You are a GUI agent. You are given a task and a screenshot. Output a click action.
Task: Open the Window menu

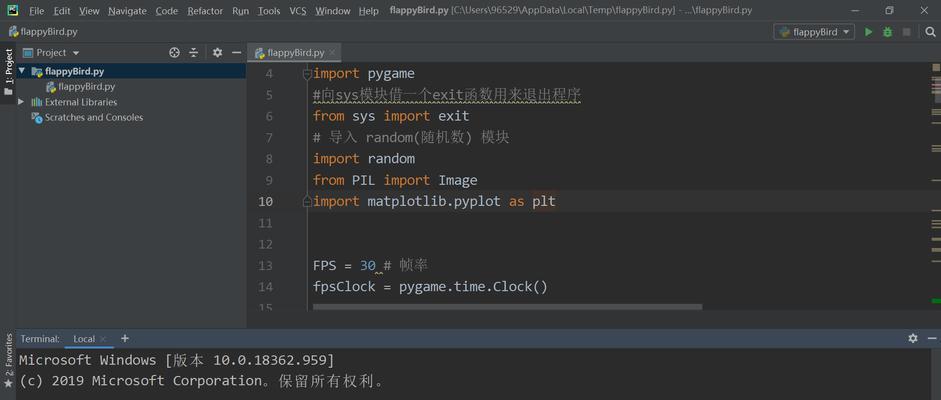pyautogui.click(x=333, y=11)
